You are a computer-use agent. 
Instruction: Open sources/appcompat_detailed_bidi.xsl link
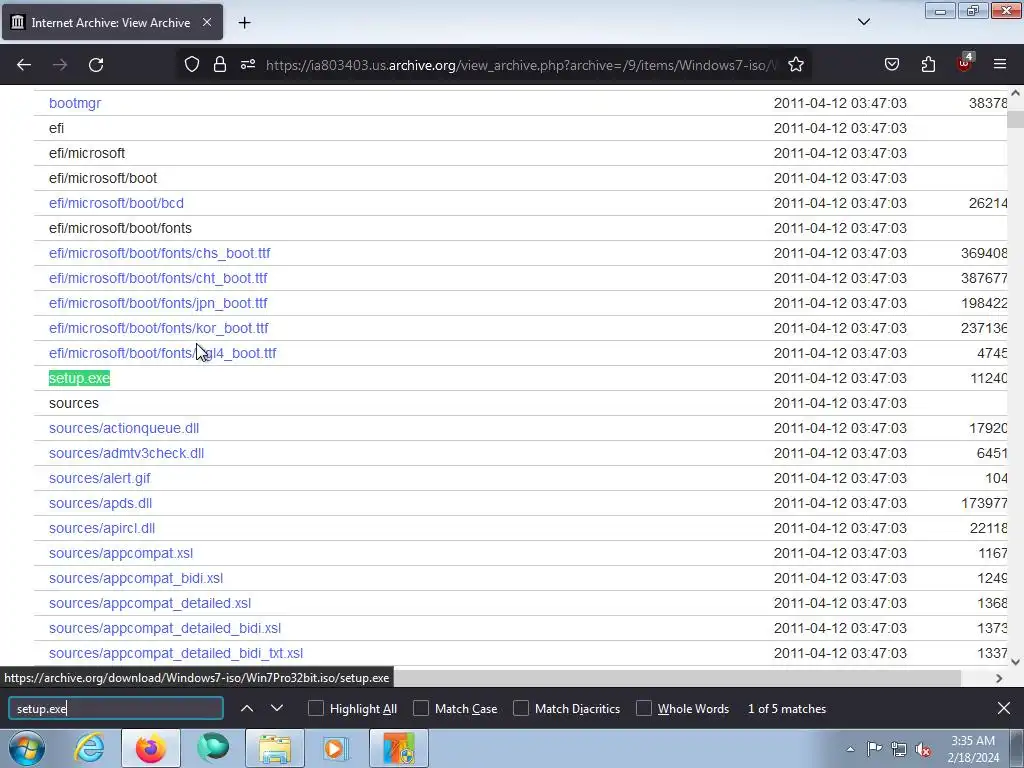(x=165, y=628)
